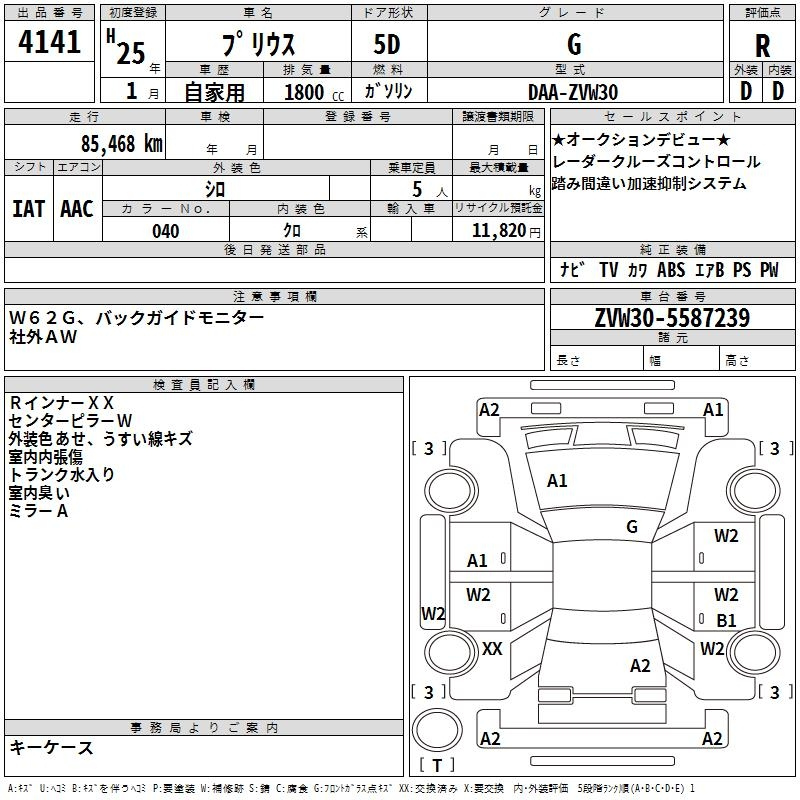Select the XX mark on the car diagram
This screenshot has height=800, width=800.
tap(492, 648)
